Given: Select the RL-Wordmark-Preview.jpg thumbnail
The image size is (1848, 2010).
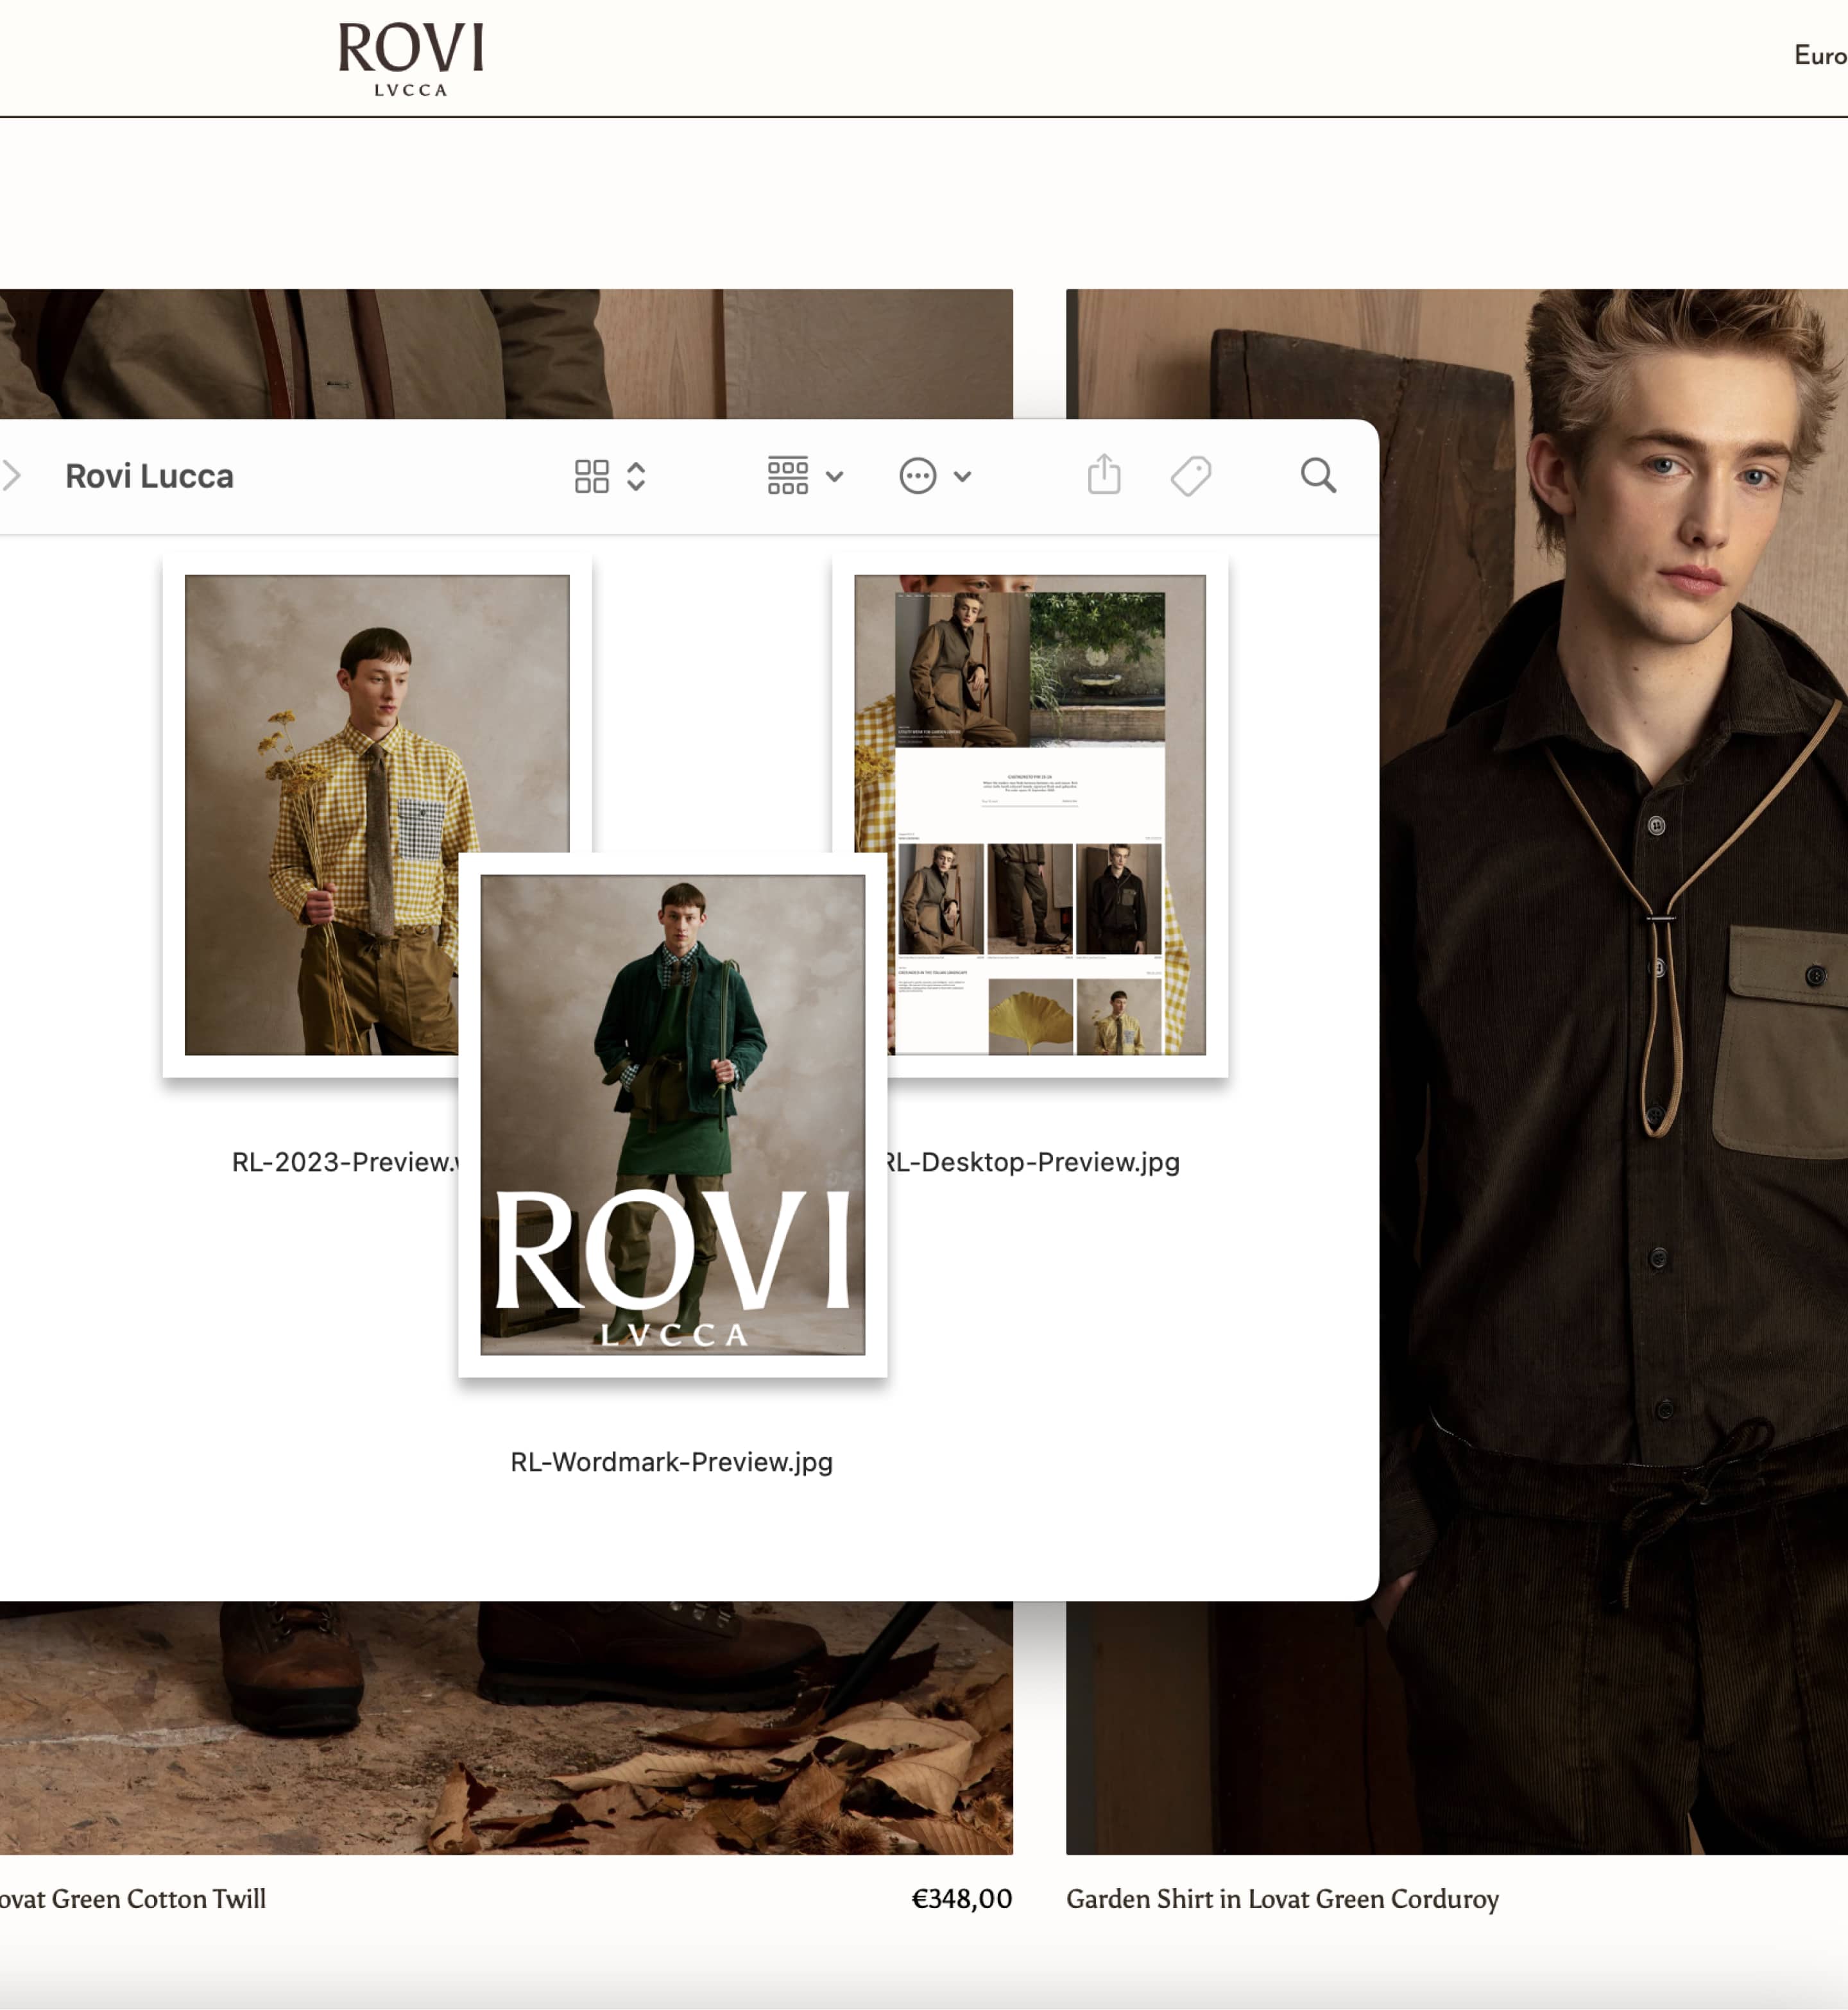Looking at the screenshot, I should point(672,1114).
